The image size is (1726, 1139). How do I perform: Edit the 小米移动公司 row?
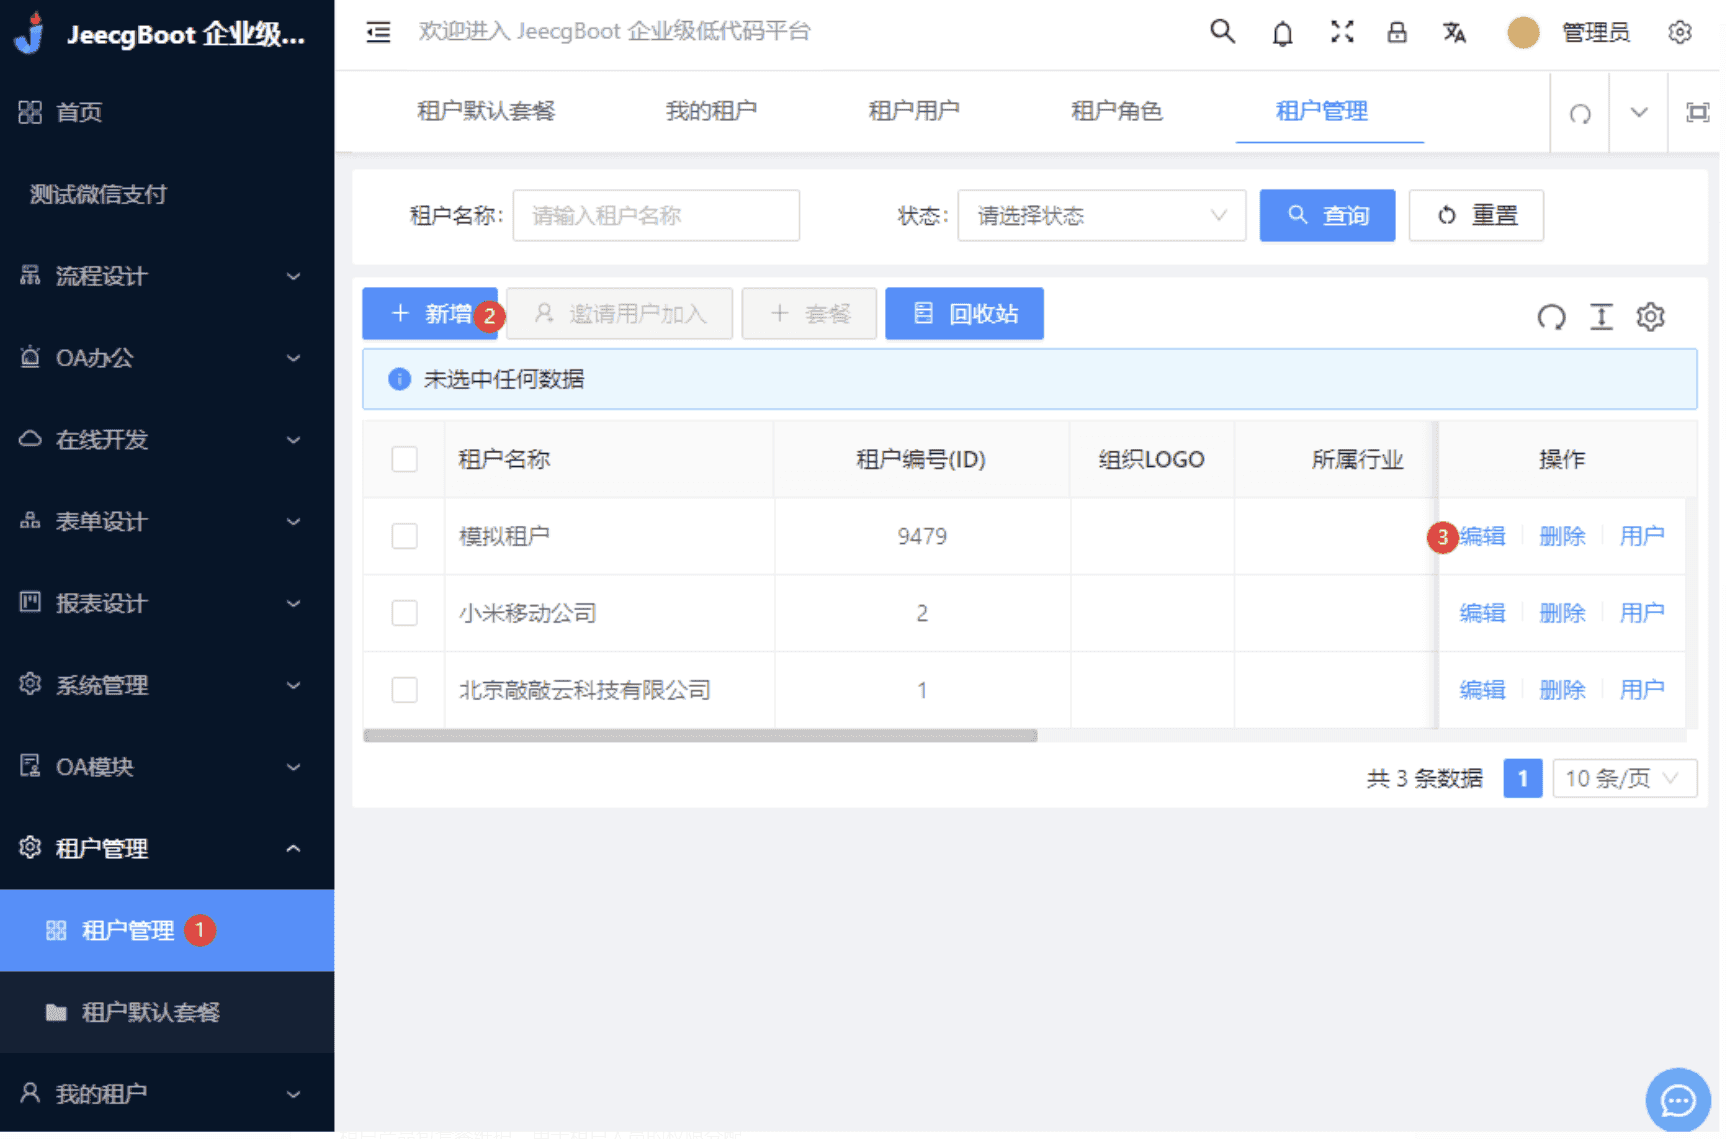pyautogui.click(x=1482, y=613)
